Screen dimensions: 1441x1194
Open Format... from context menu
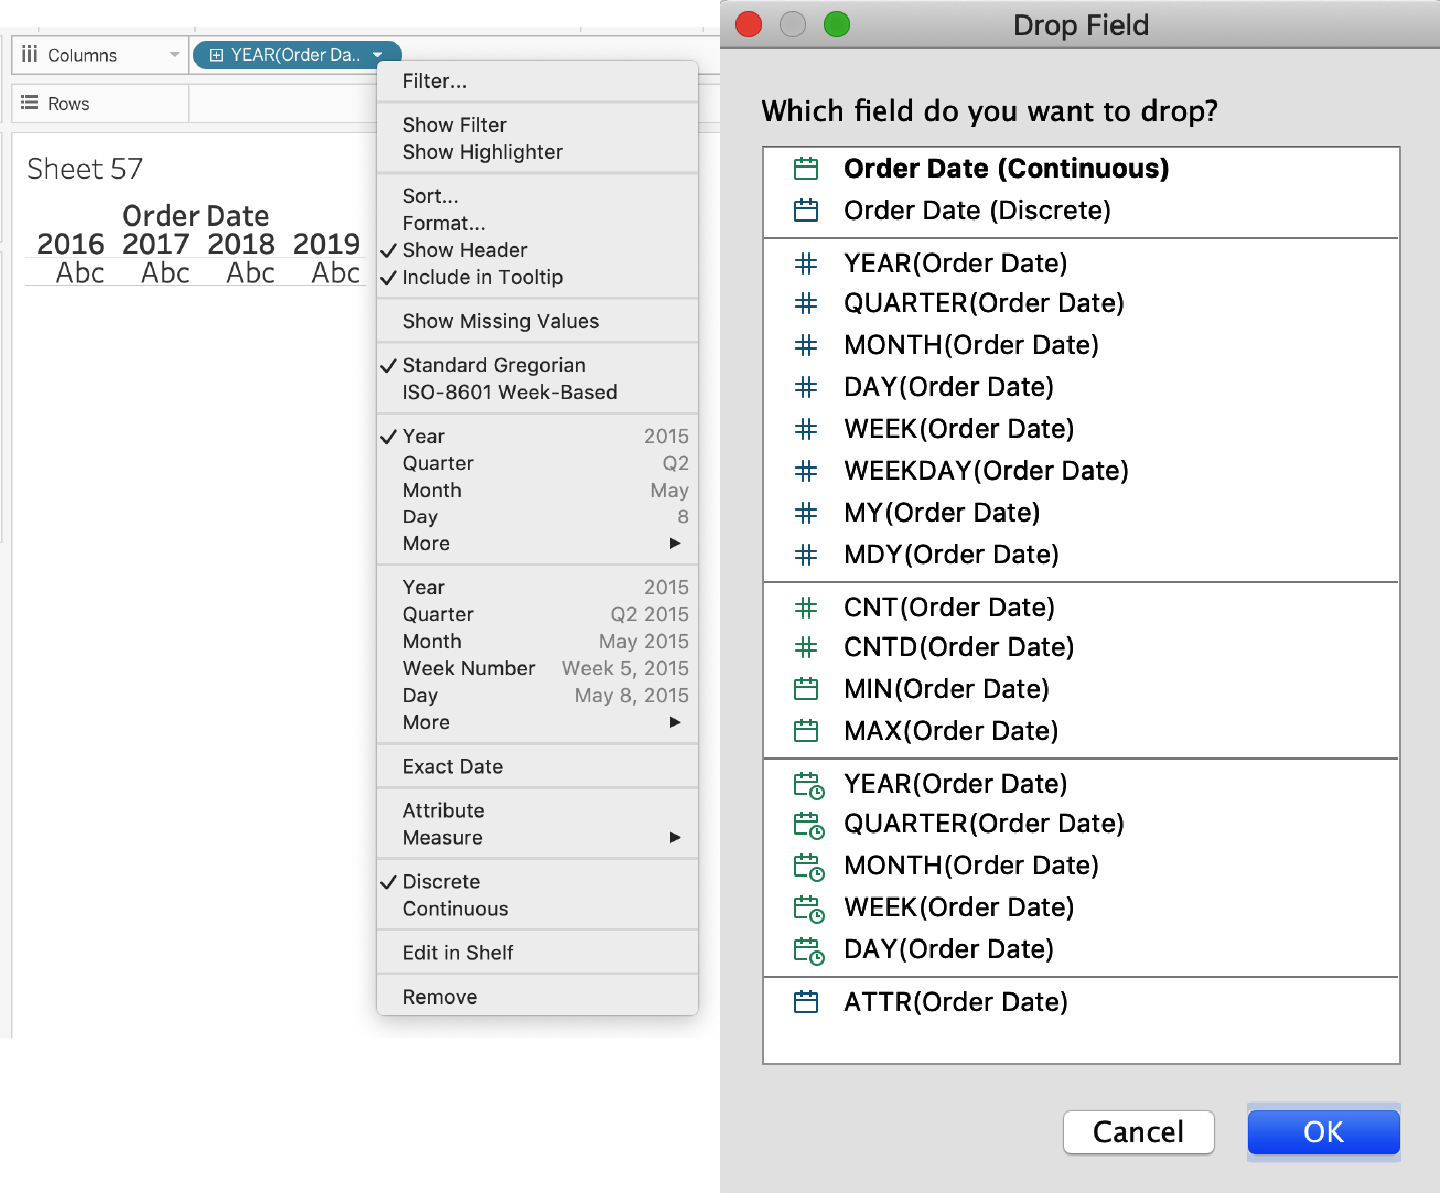537,223
